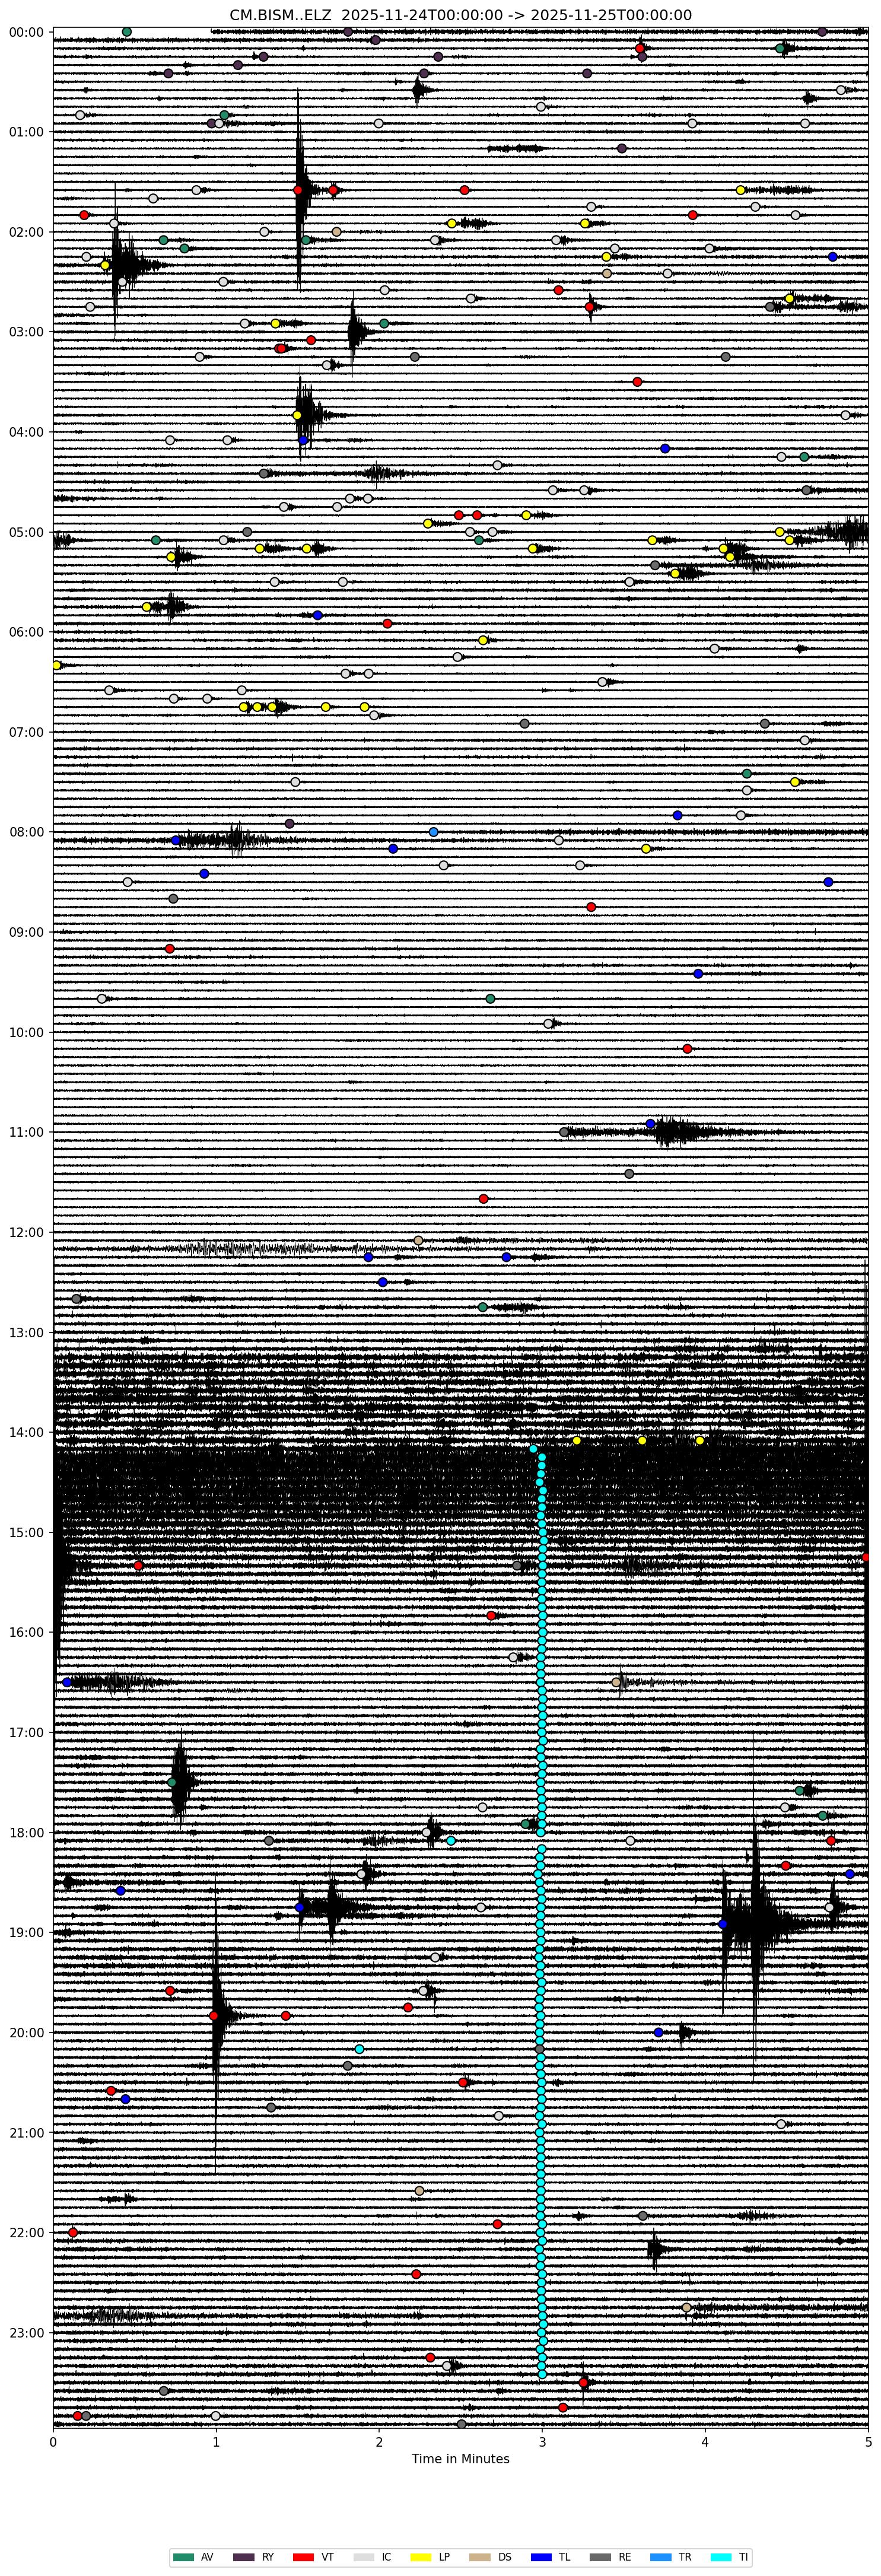Screen dimensions: 881x2576
Task: Click the cyan TI legend swatch
Action: pos(721,2557)
